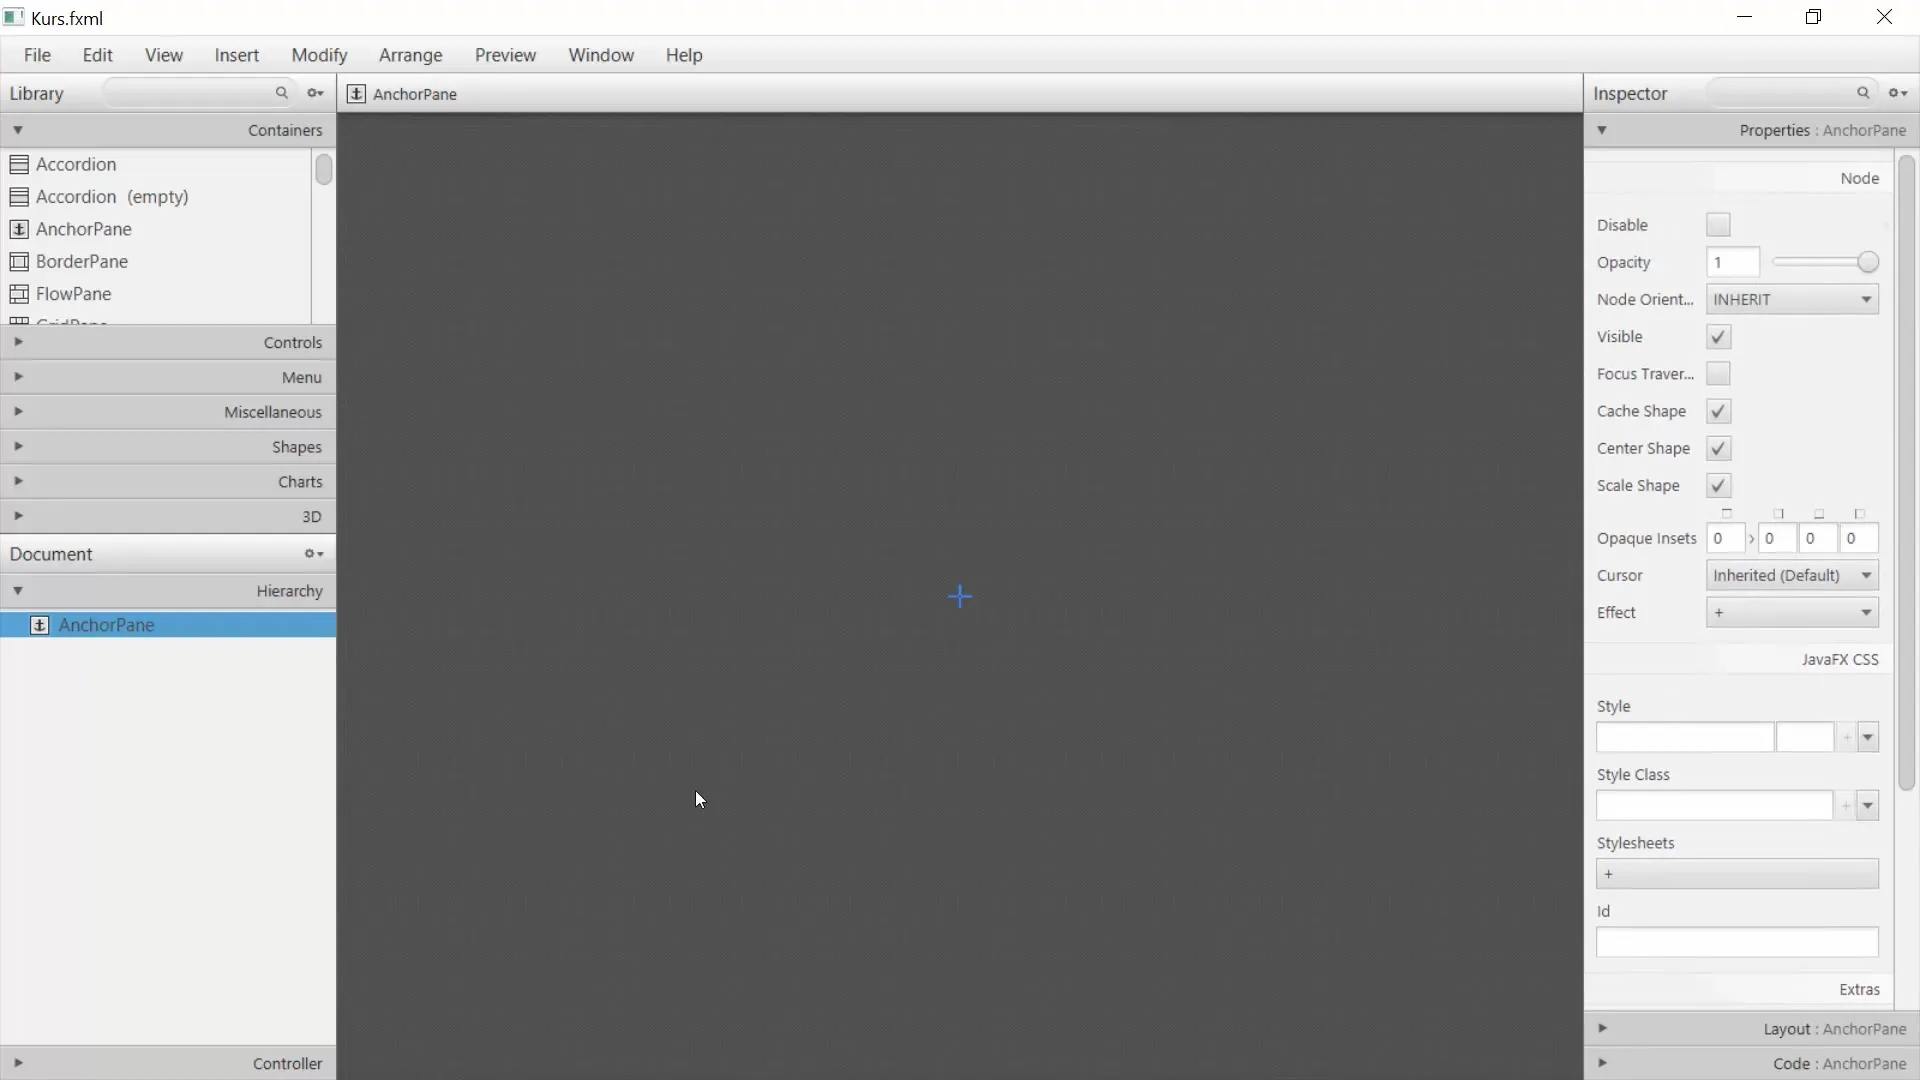This screenshot has width=1920, height=1080.
Task: Open the Preview menu
Action: [505, 55]
